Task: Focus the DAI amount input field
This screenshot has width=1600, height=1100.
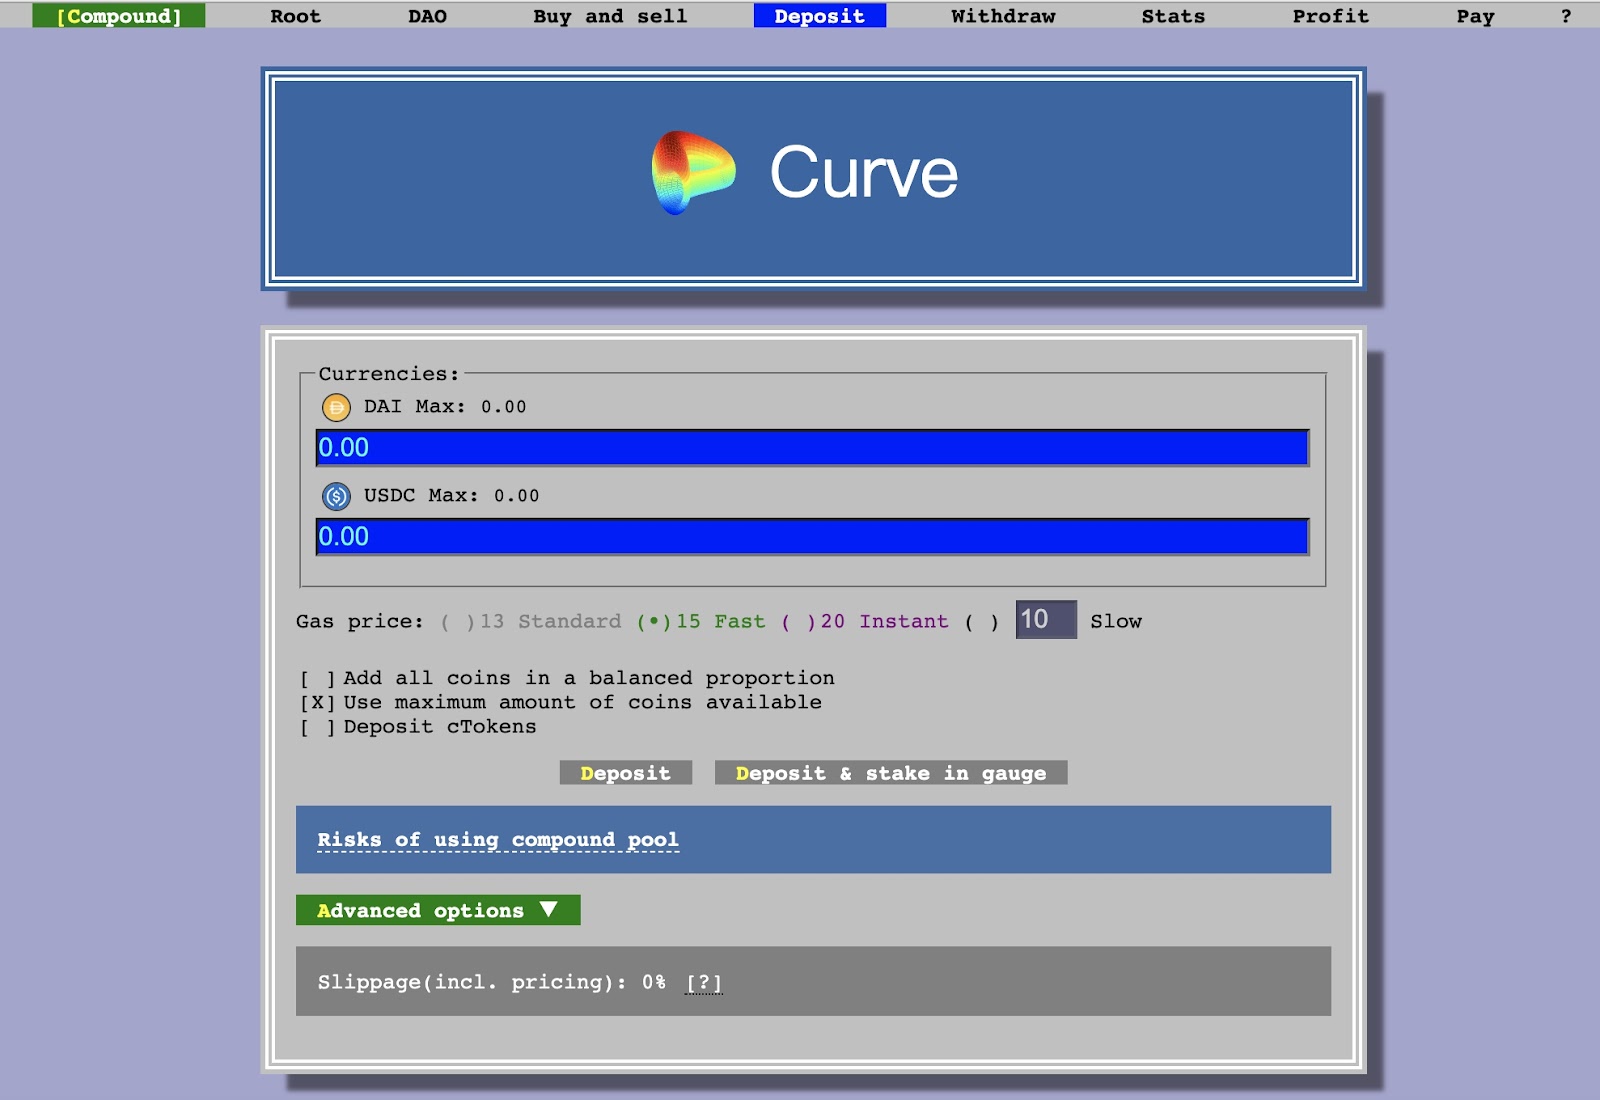Action: tap(812, 448)
